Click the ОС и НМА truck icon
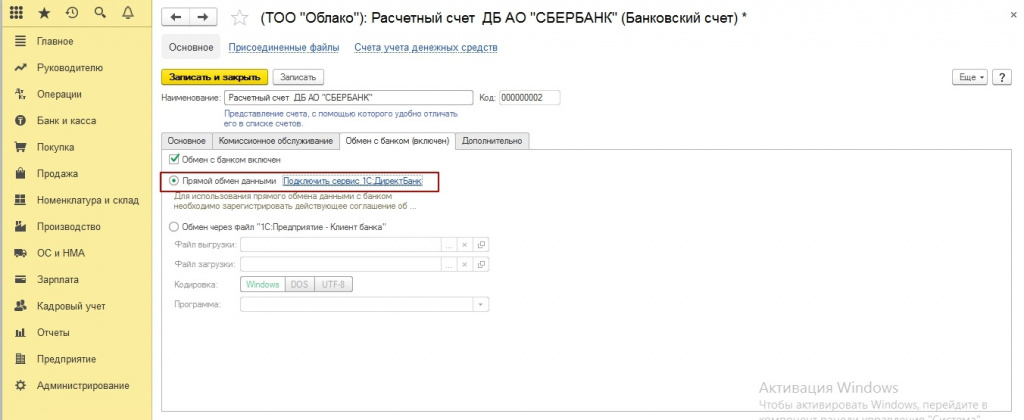Viewport: 1024px width, 420px height. pos(20,253)
